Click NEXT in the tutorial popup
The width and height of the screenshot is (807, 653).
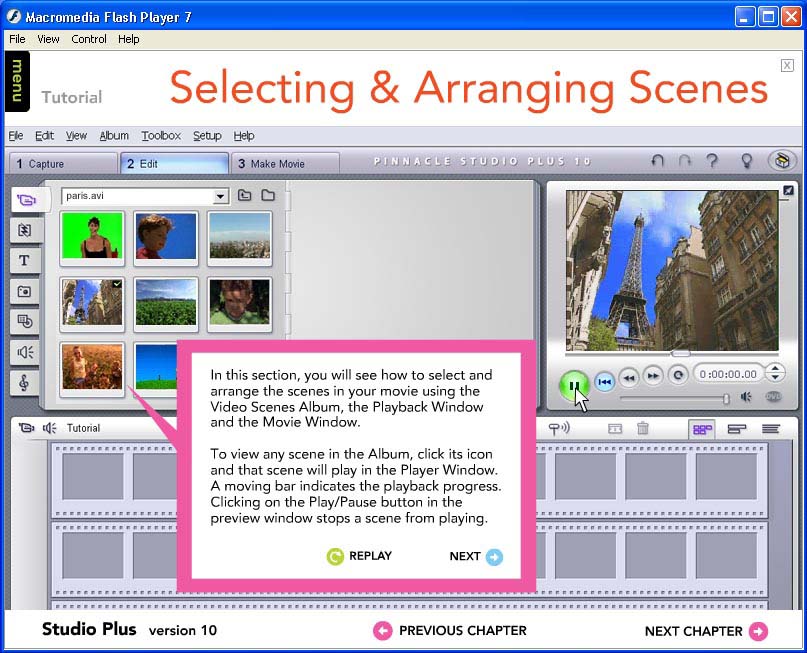tap(476, 557)
